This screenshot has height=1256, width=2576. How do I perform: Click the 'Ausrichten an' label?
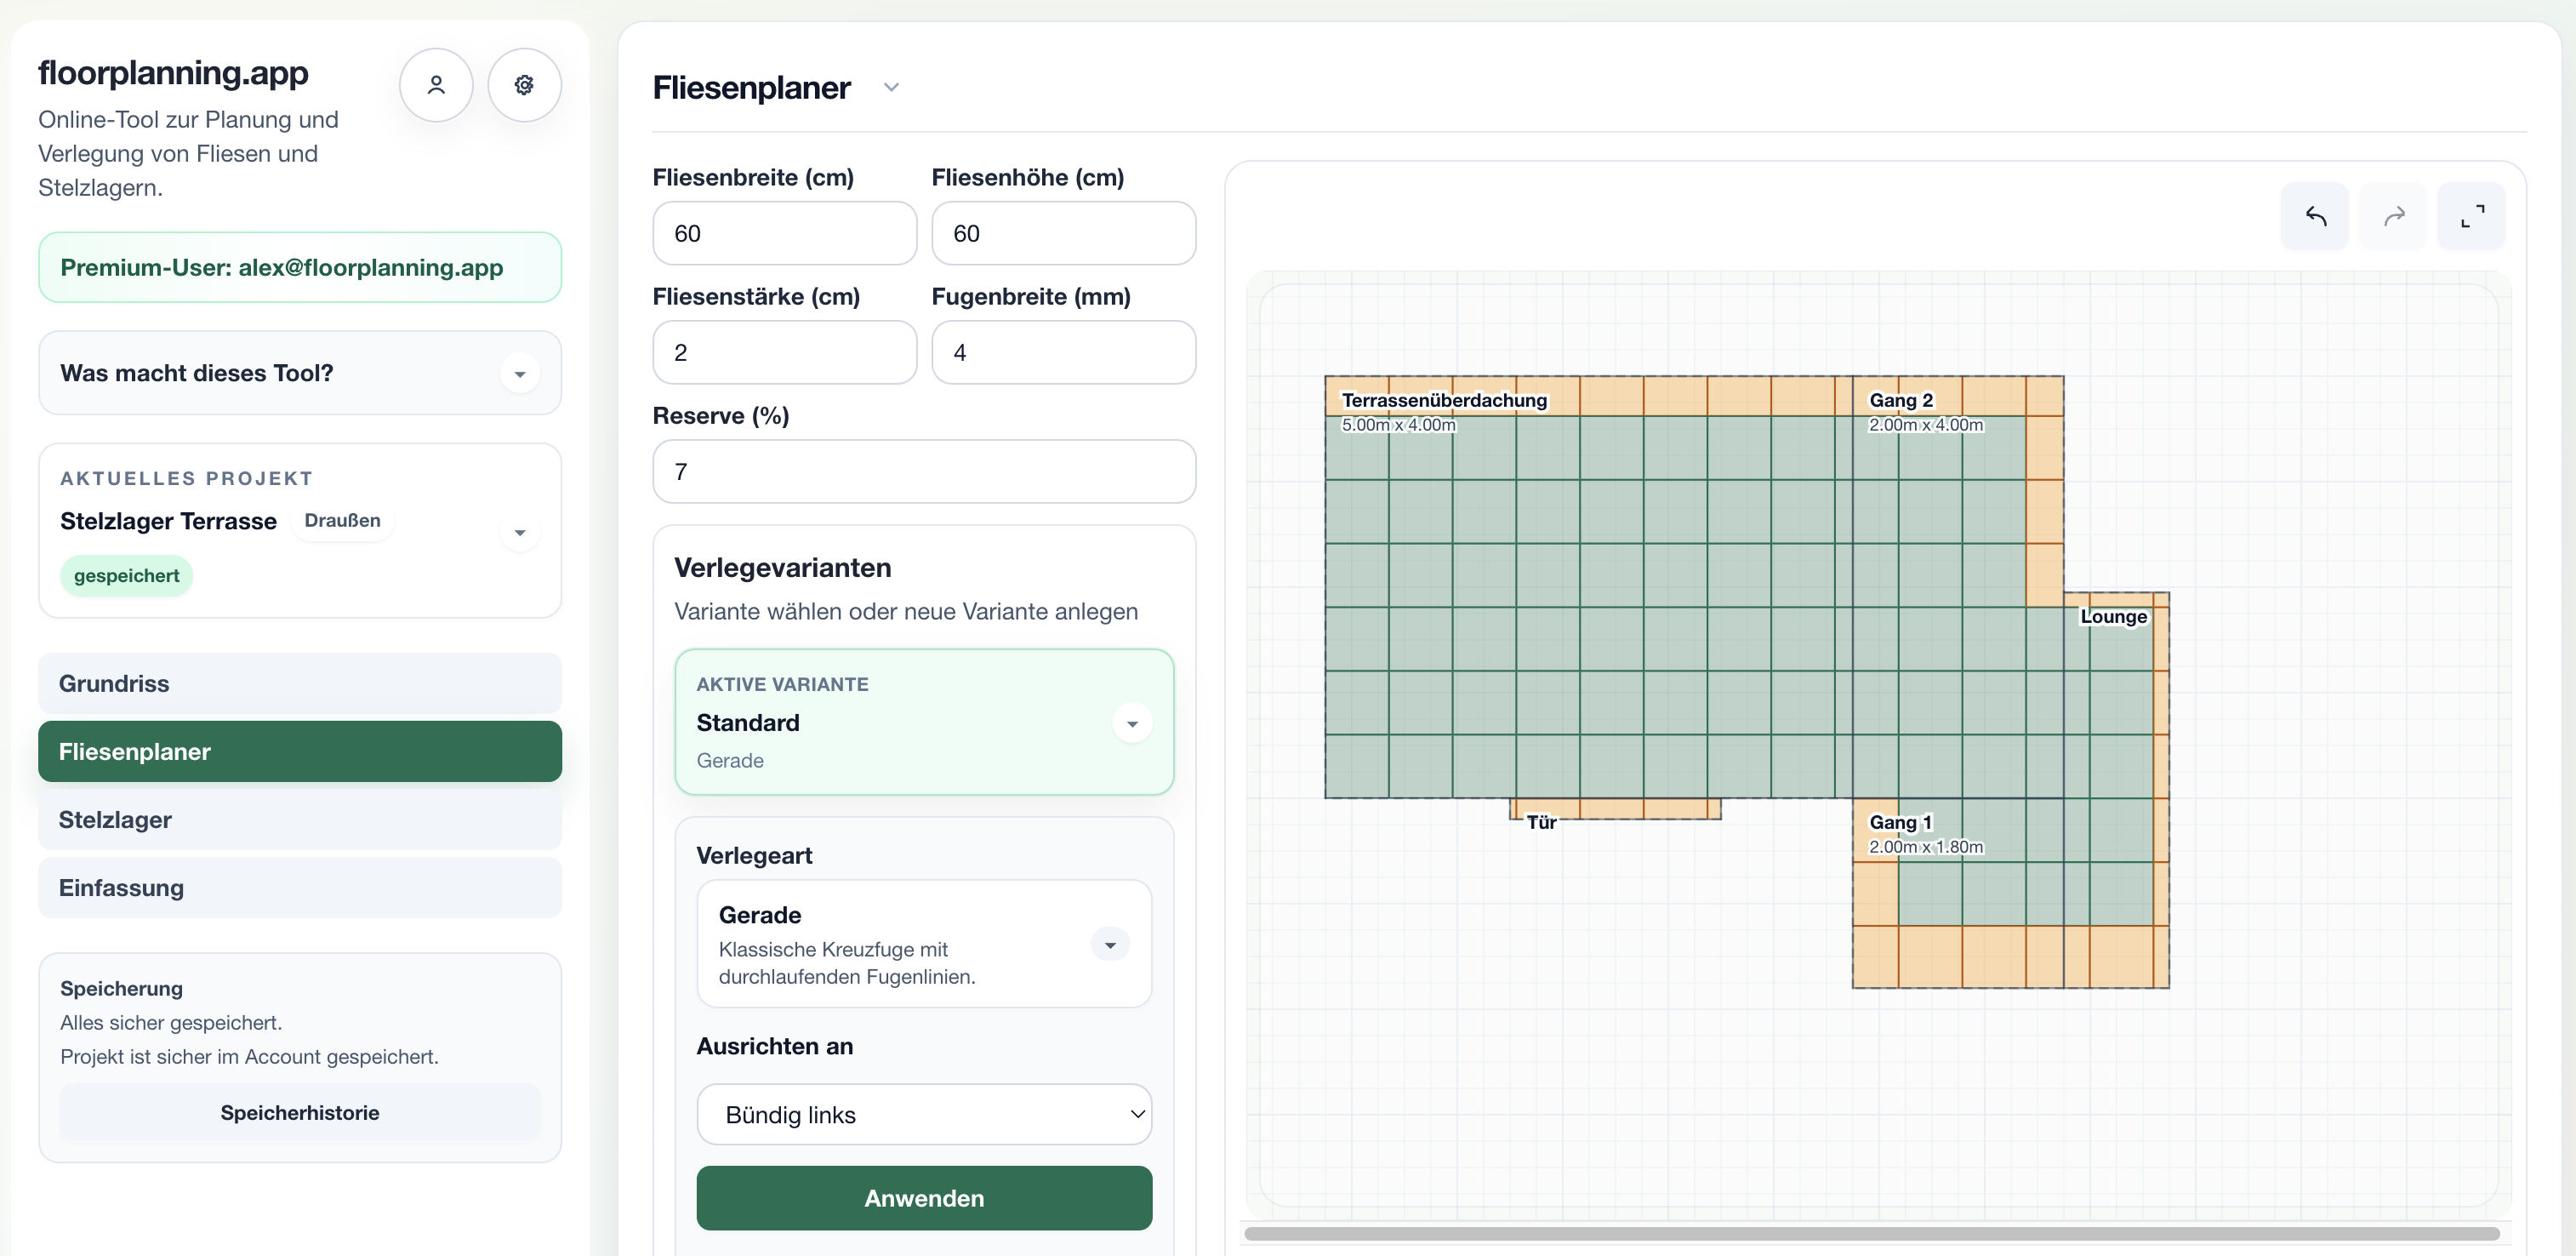[775, 1046]
